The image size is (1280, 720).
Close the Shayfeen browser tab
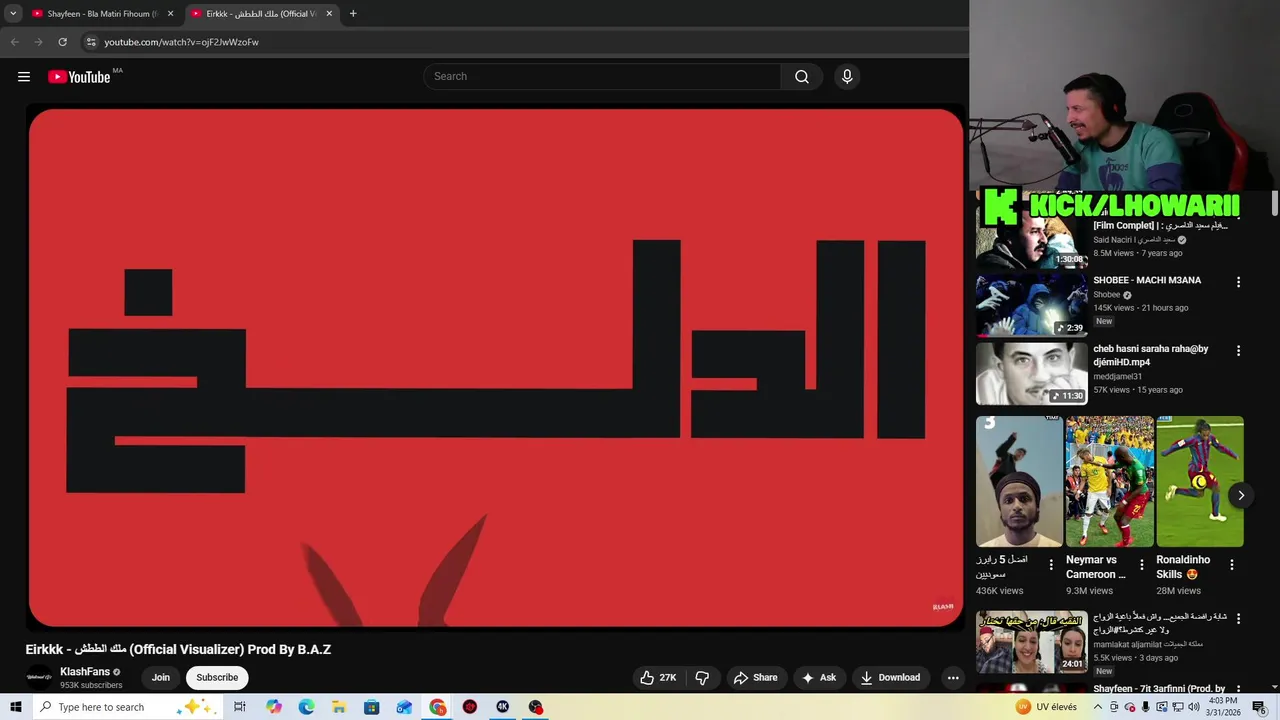point(170,14)
